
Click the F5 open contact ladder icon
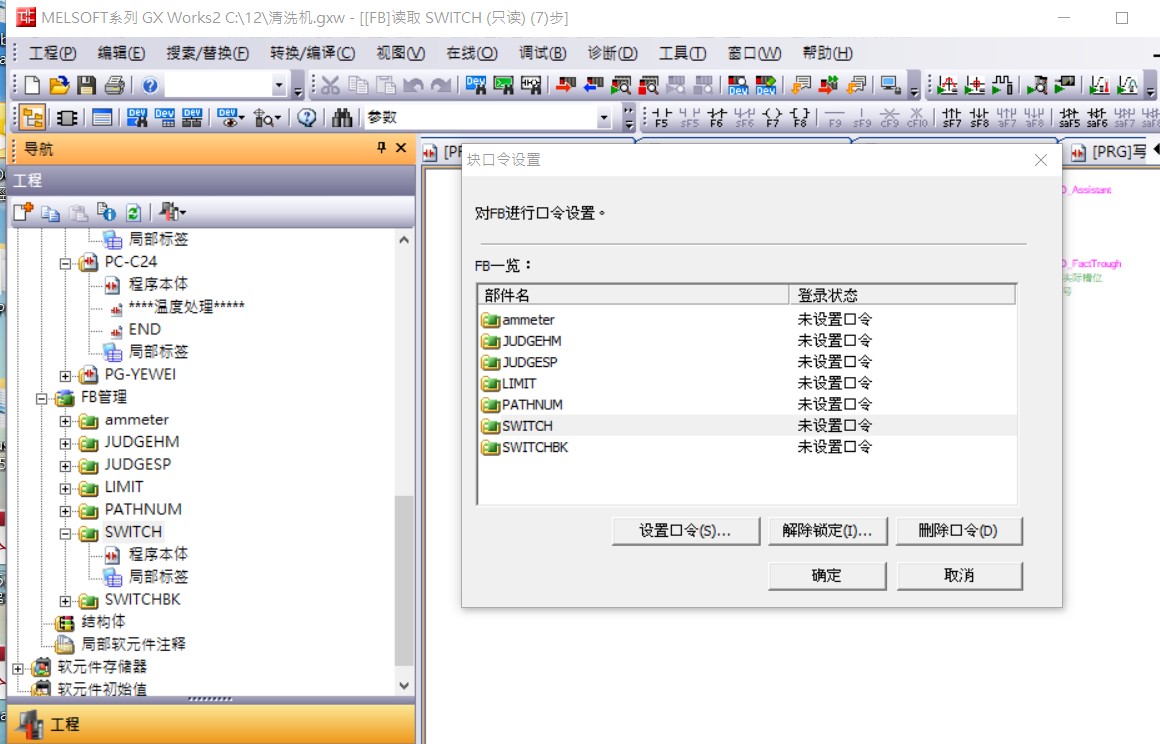(x=661, y=118)
